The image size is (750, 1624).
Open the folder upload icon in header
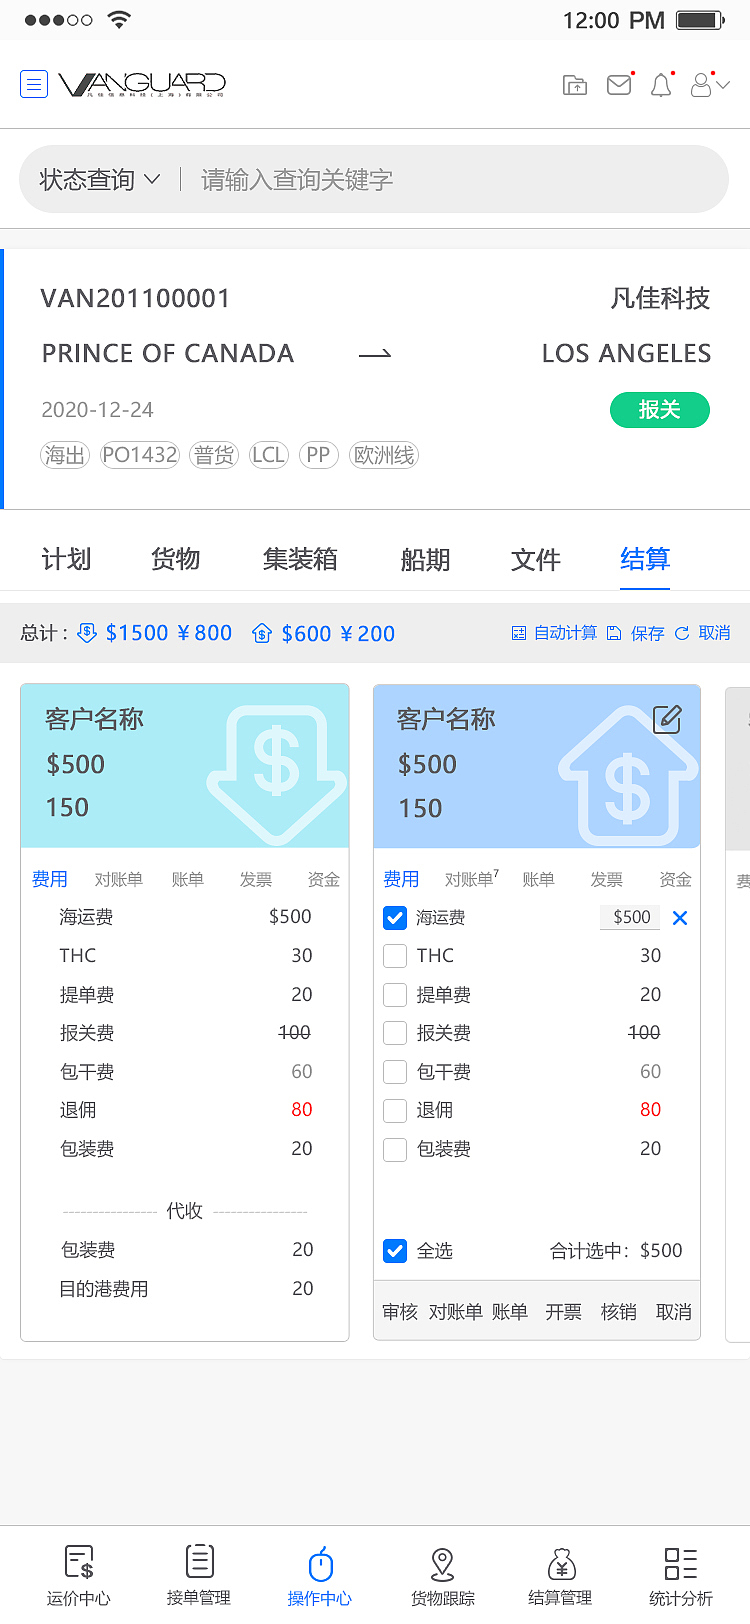tap(575, 85)
